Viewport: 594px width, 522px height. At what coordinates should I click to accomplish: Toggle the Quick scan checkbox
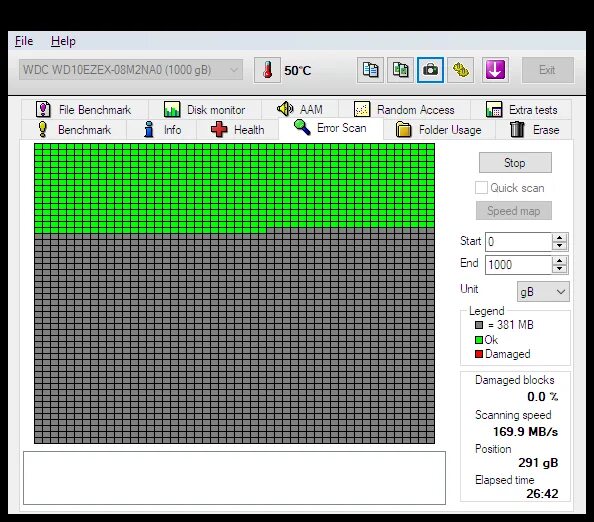pyautogui.click(x=481, y=188)
